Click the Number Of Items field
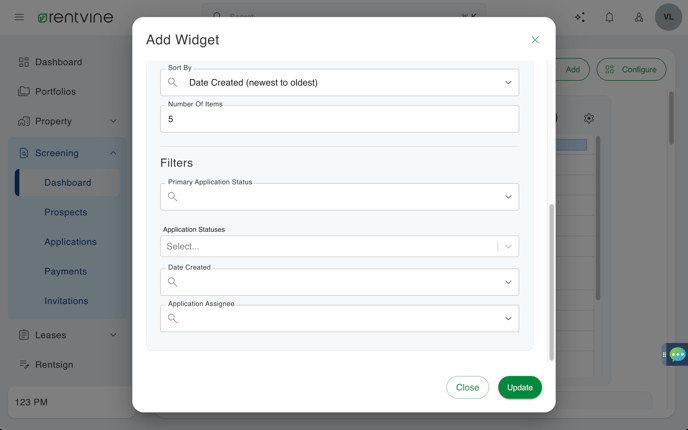 click(x=340, y=119)
